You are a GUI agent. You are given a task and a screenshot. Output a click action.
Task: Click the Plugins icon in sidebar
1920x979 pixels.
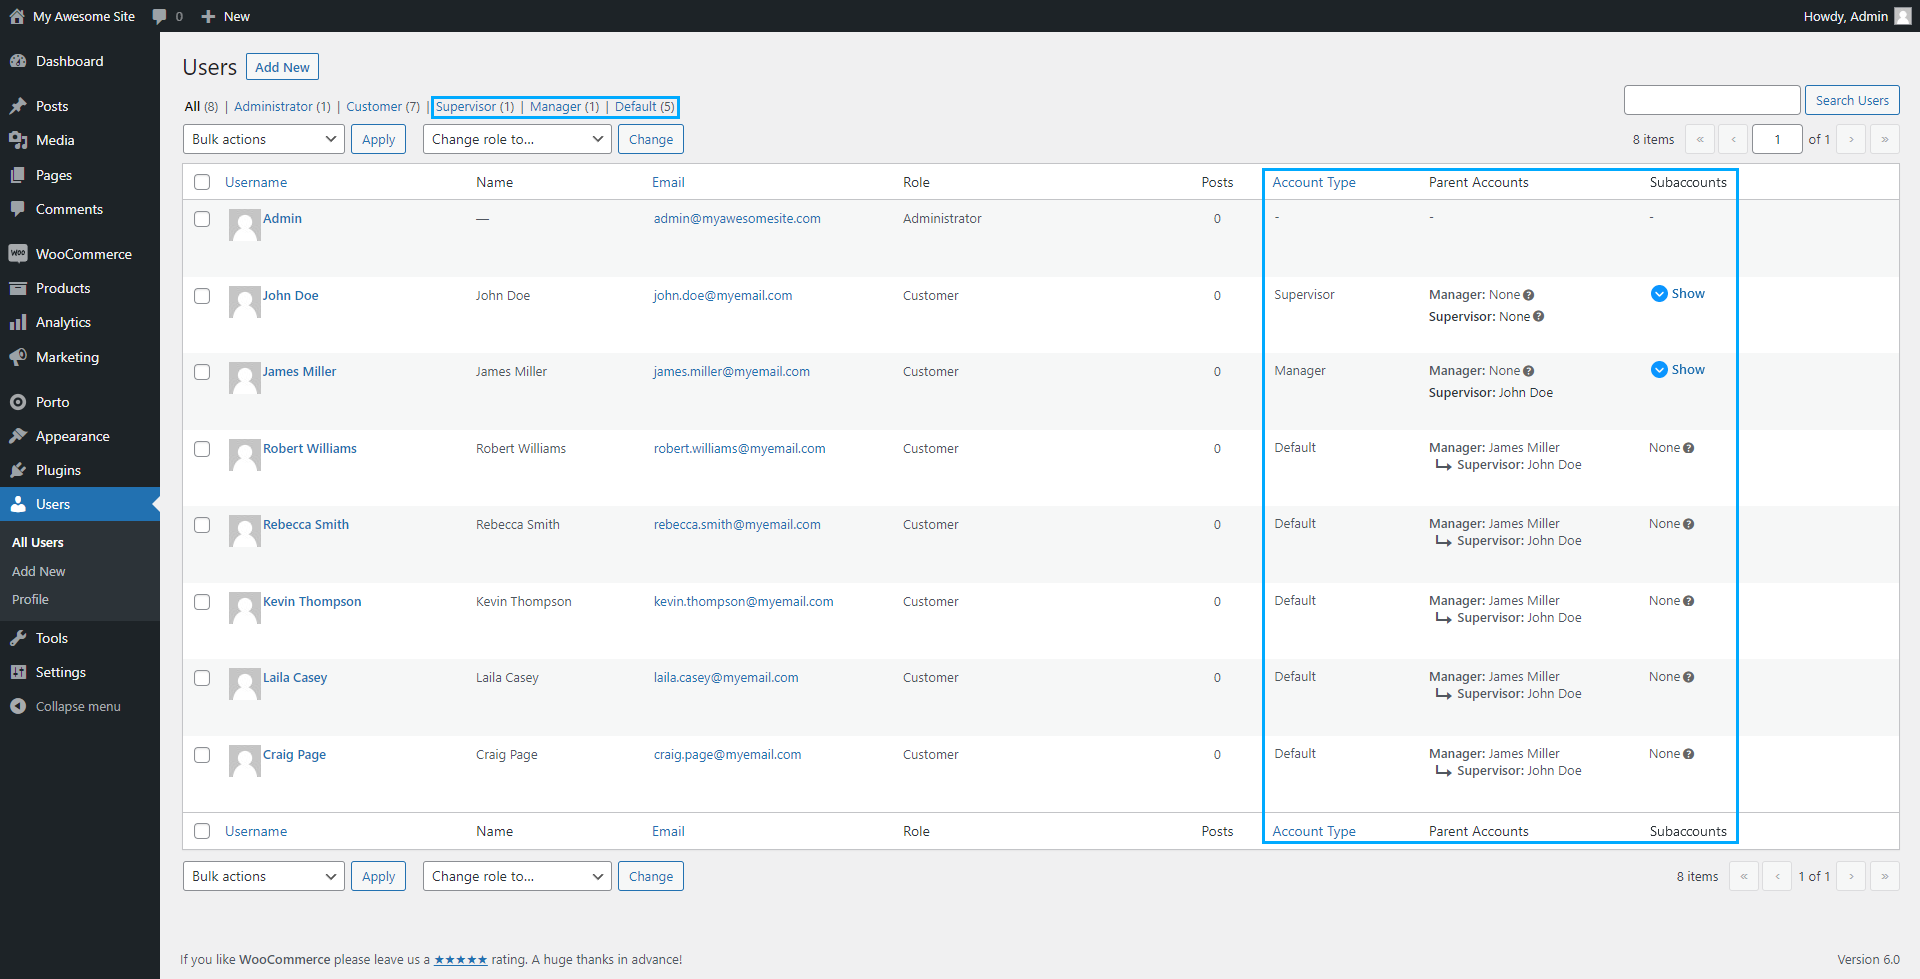(x=18, y=470)
